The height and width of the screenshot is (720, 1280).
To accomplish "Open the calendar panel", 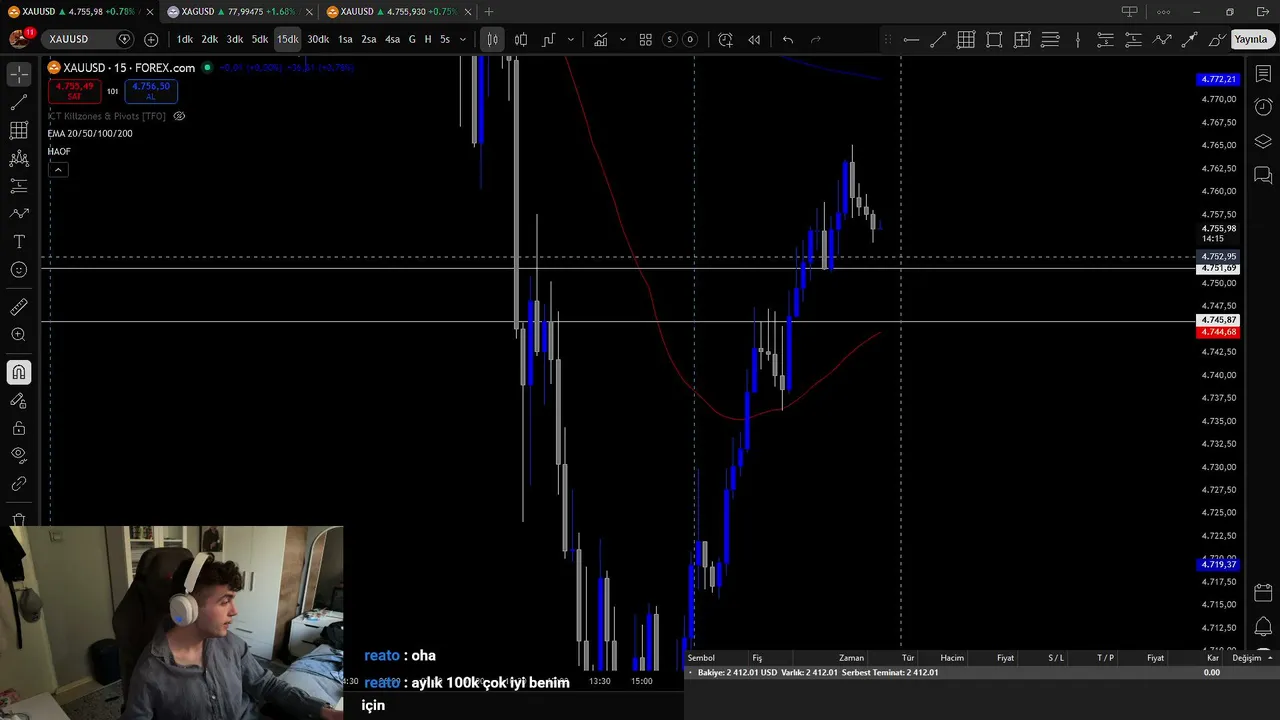I will (1263, 592).
